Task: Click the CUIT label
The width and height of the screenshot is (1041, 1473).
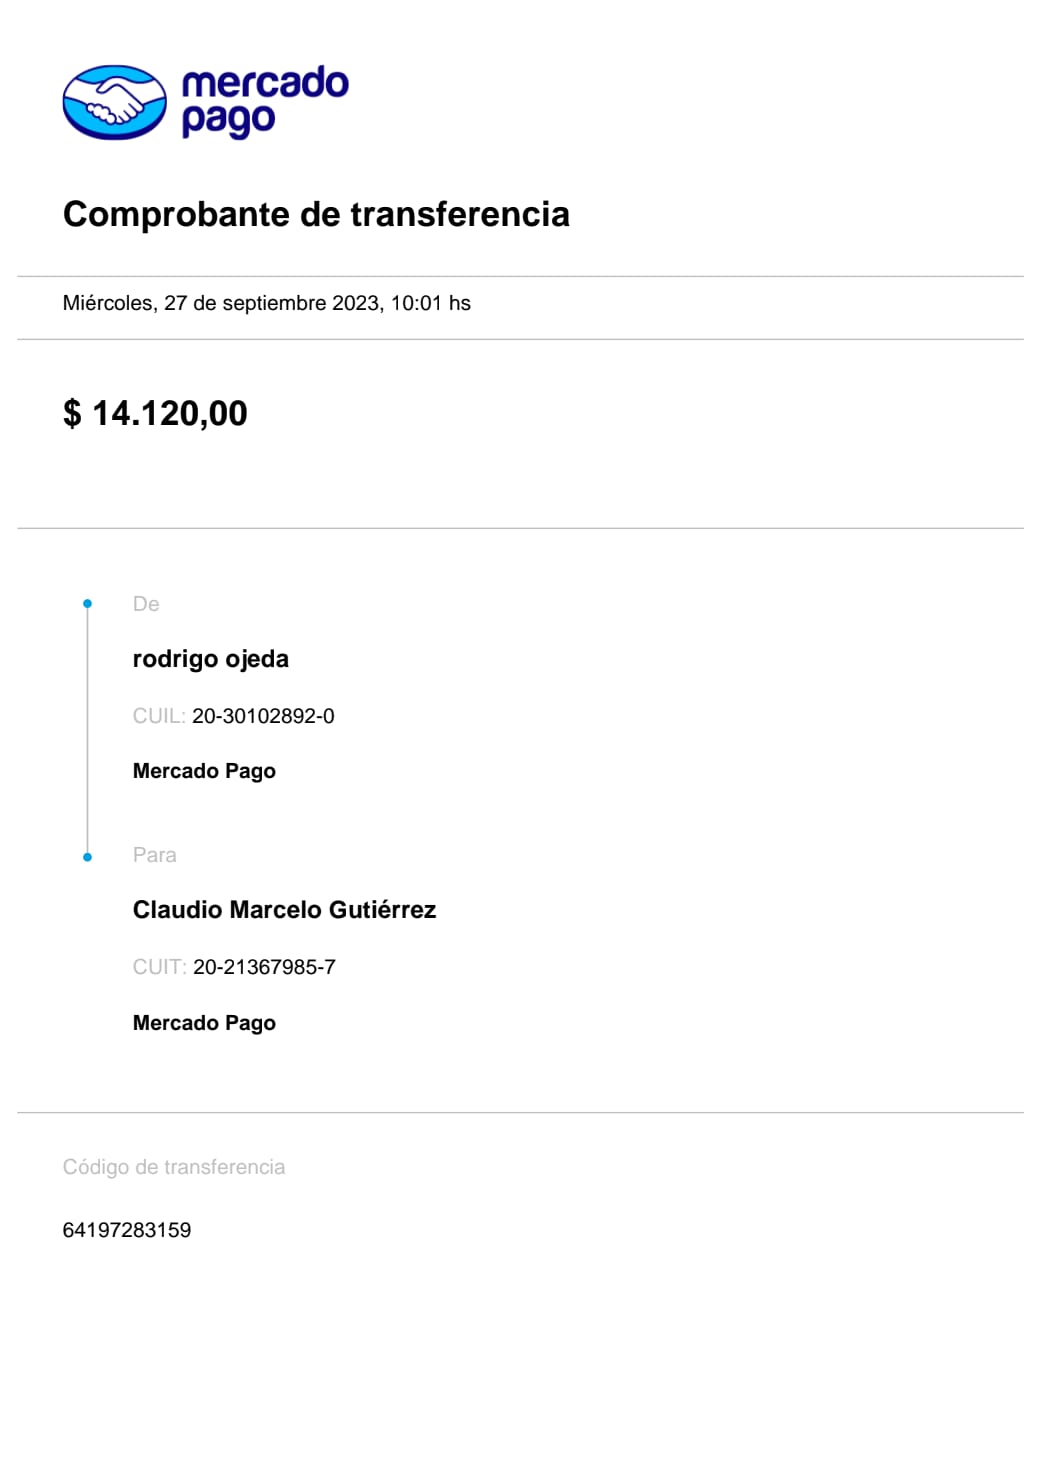Action: pos(159,967)
